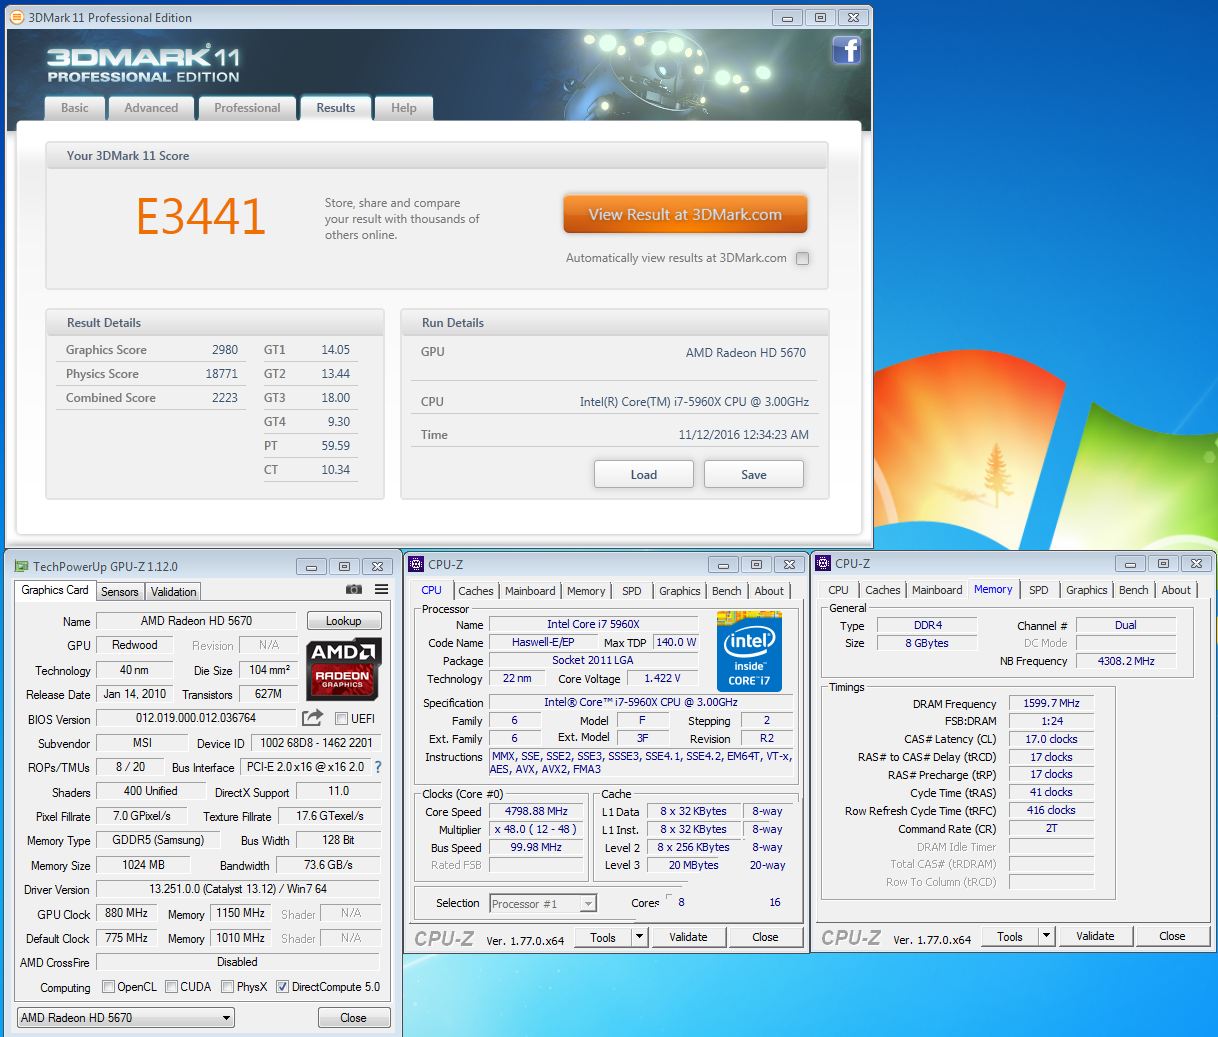Open Graphics tab in CPU-Z CPU window

[680, 591]
